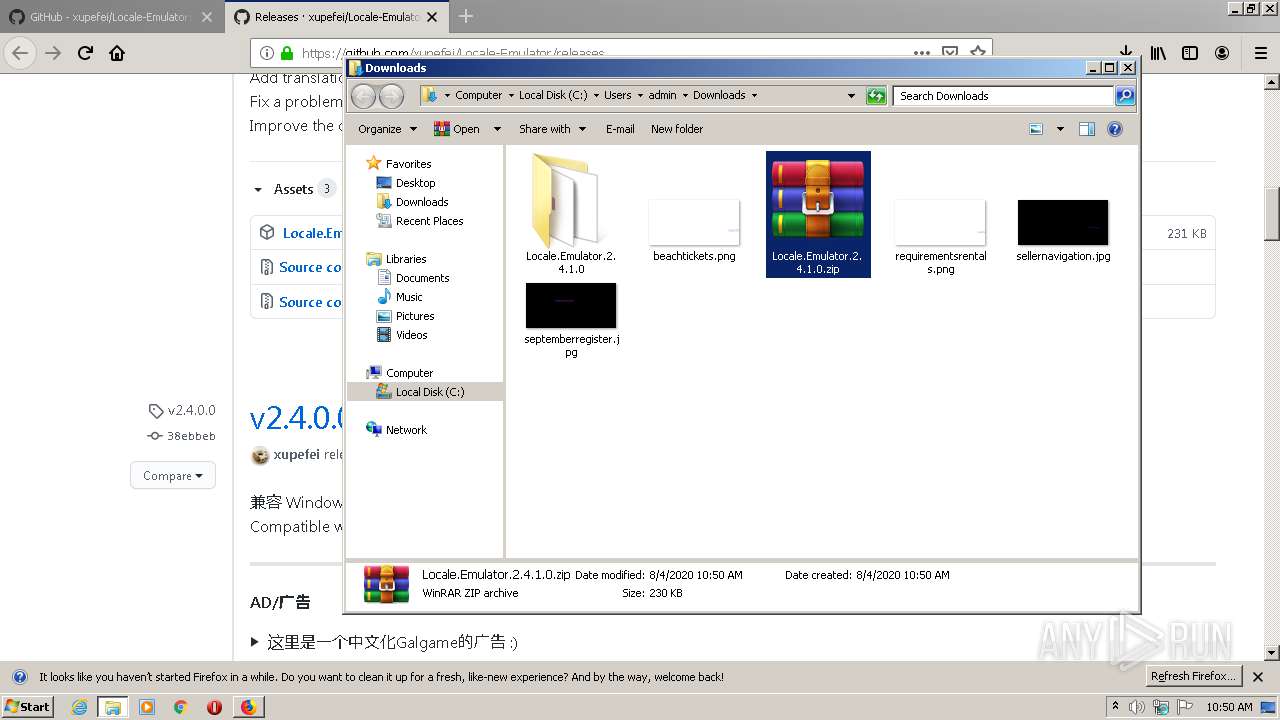Create a New folder
Image resolution: width=1280 pixels, height=720 pixels.
coord(677,129)
